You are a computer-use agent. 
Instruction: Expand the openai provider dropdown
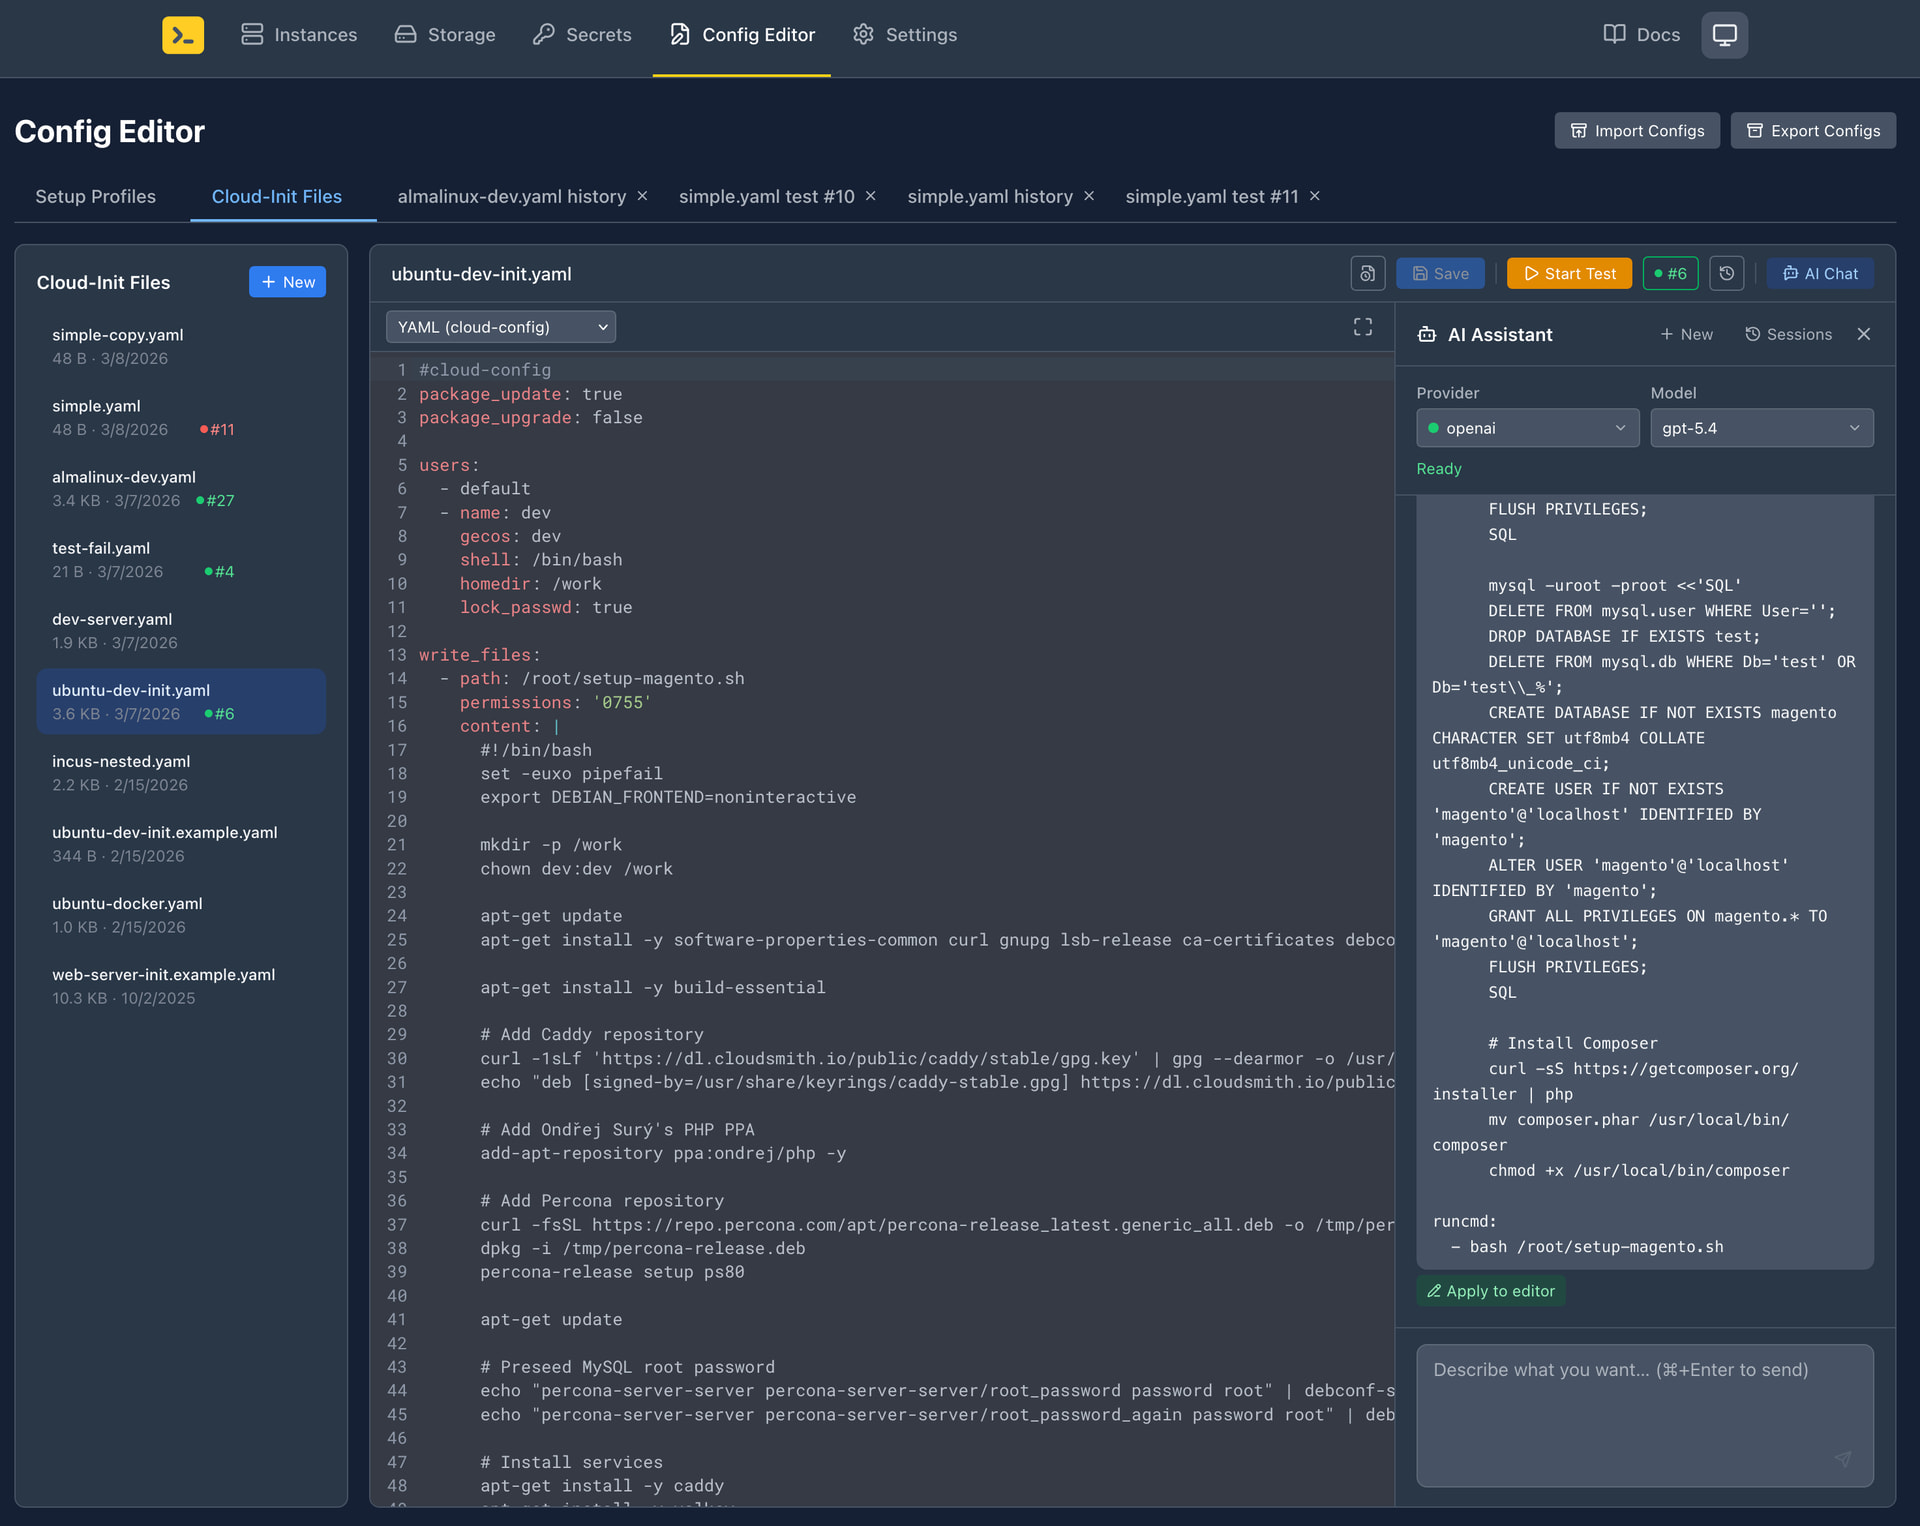1527,428
